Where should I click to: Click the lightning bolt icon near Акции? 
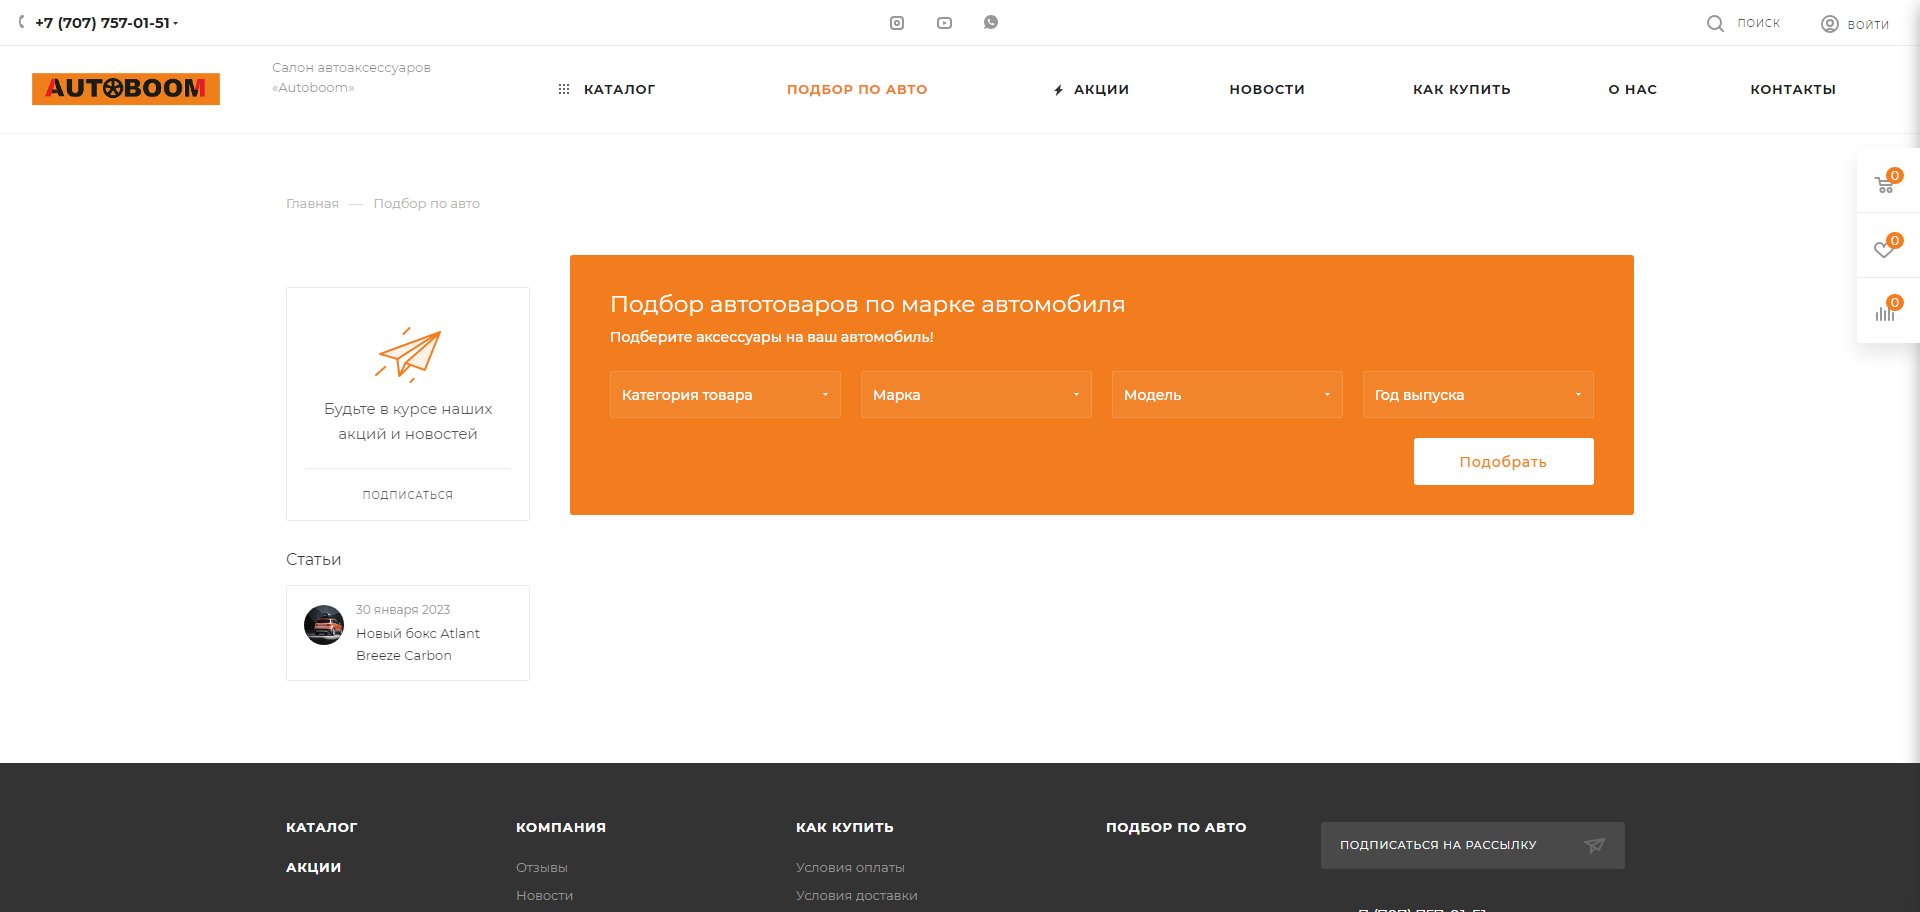[x=1058, y=90]
